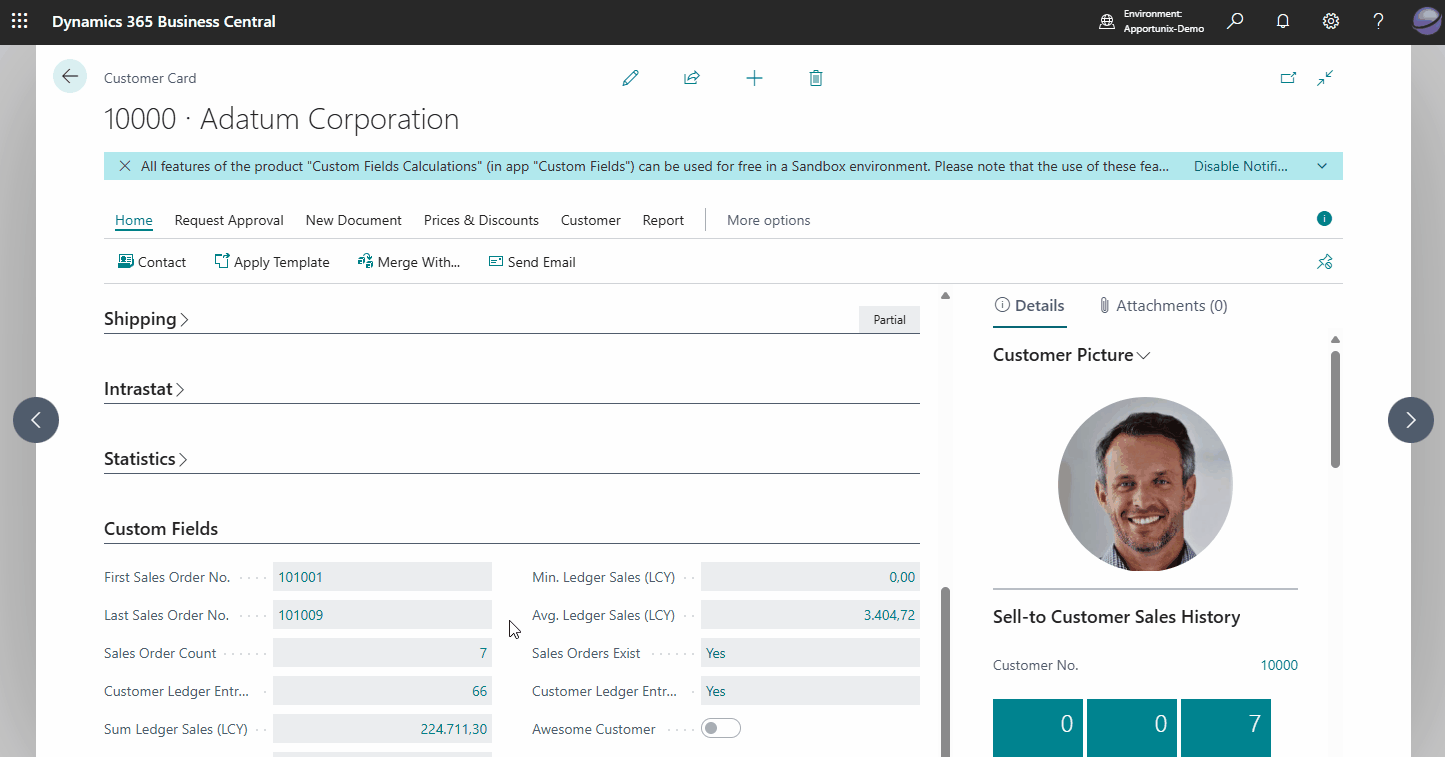Click the back arrow button
This screenshot has width=1445, height=757.
pos(70,76)
